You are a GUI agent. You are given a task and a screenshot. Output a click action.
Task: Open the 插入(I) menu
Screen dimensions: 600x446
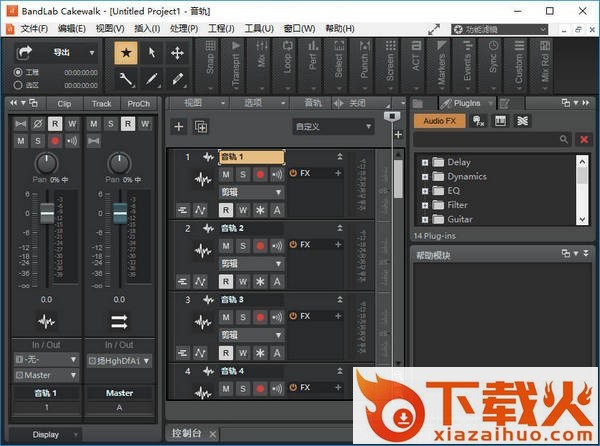click(147, 29)
